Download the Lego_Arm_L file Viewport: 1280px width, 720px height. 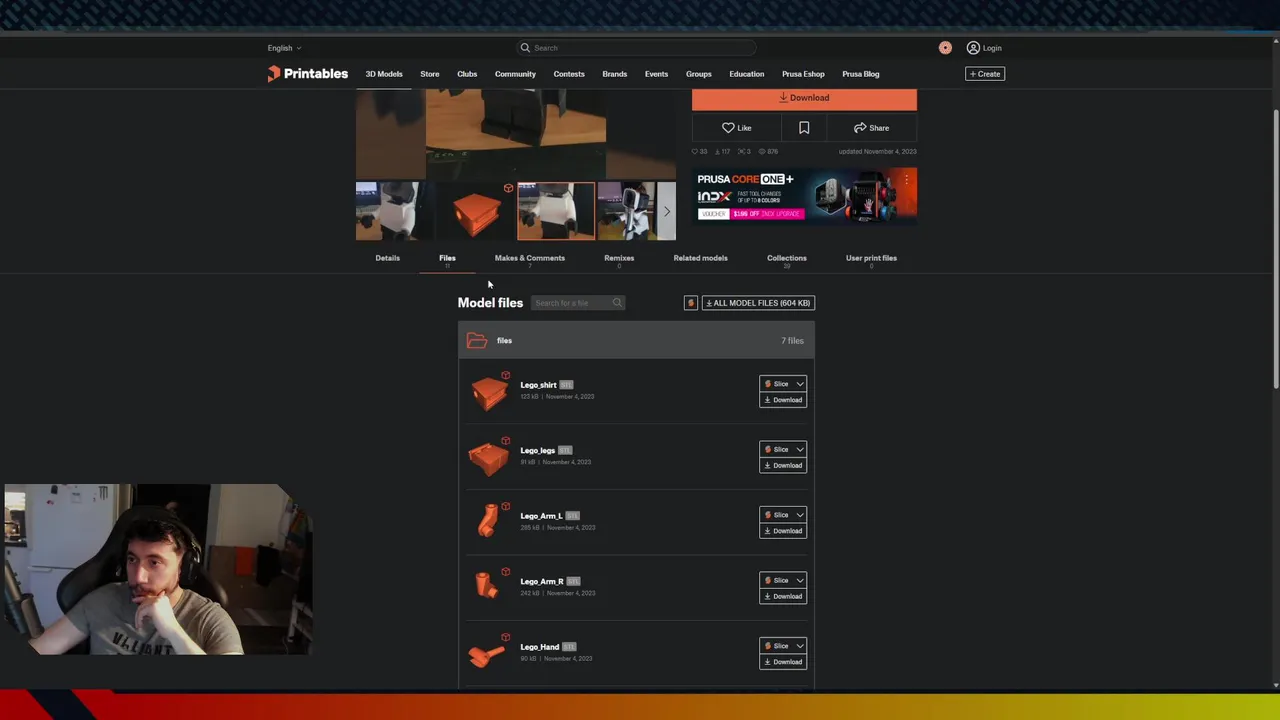783,531
